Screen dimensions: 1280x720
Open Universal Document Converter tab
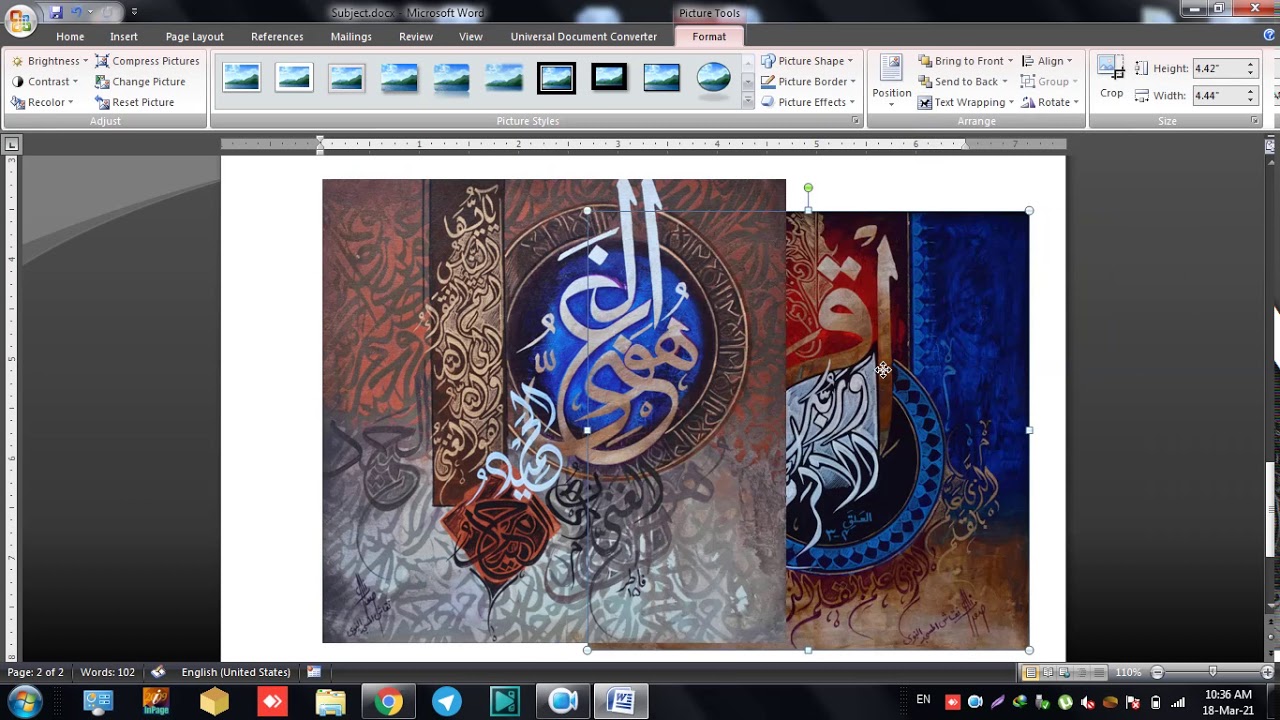tap(584, 36)
